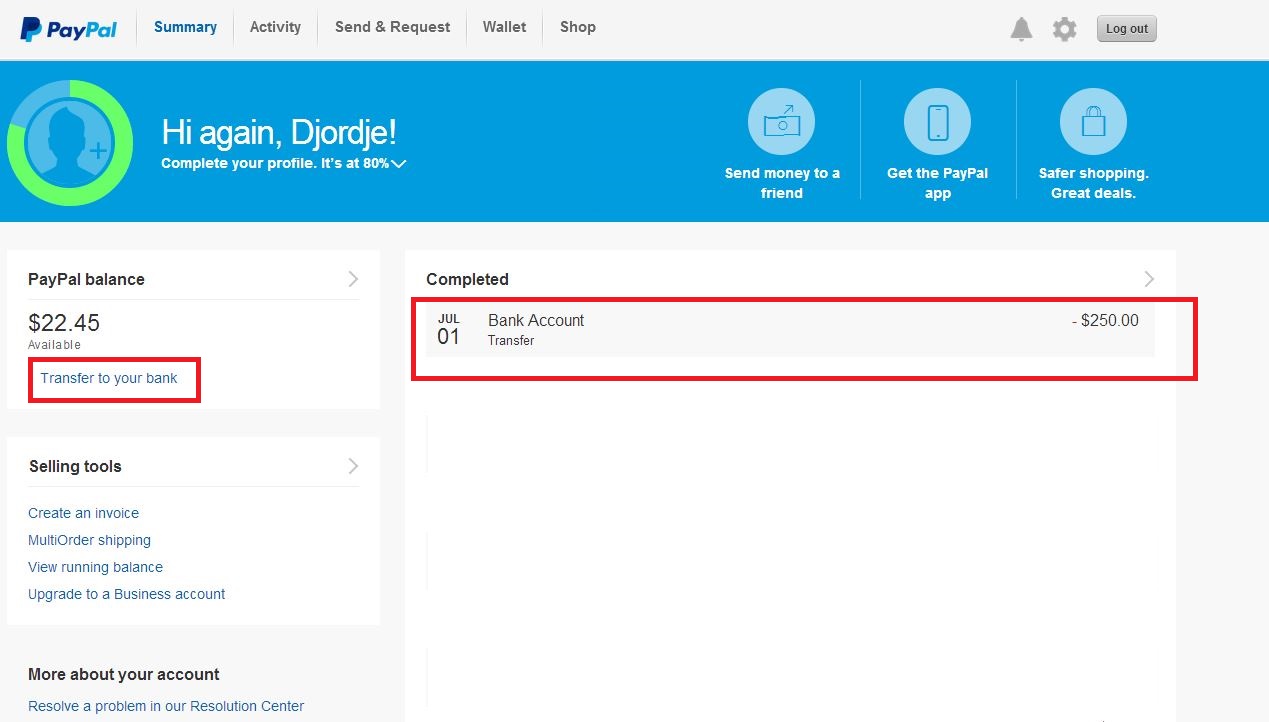Open the Jul 01 Bank Account transfer row
Image resolution: width=1269 pixels, height=722 pixels.
(x=790, y=330)
